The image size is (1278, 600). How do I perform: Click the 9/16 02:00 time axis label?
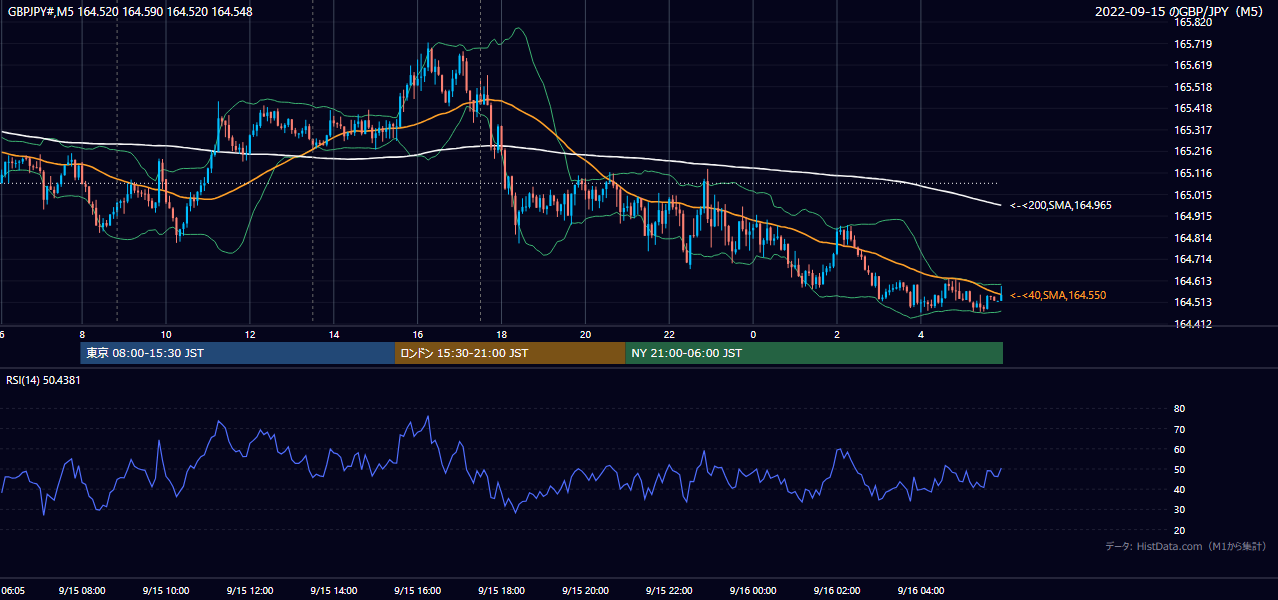coord(838,590)
